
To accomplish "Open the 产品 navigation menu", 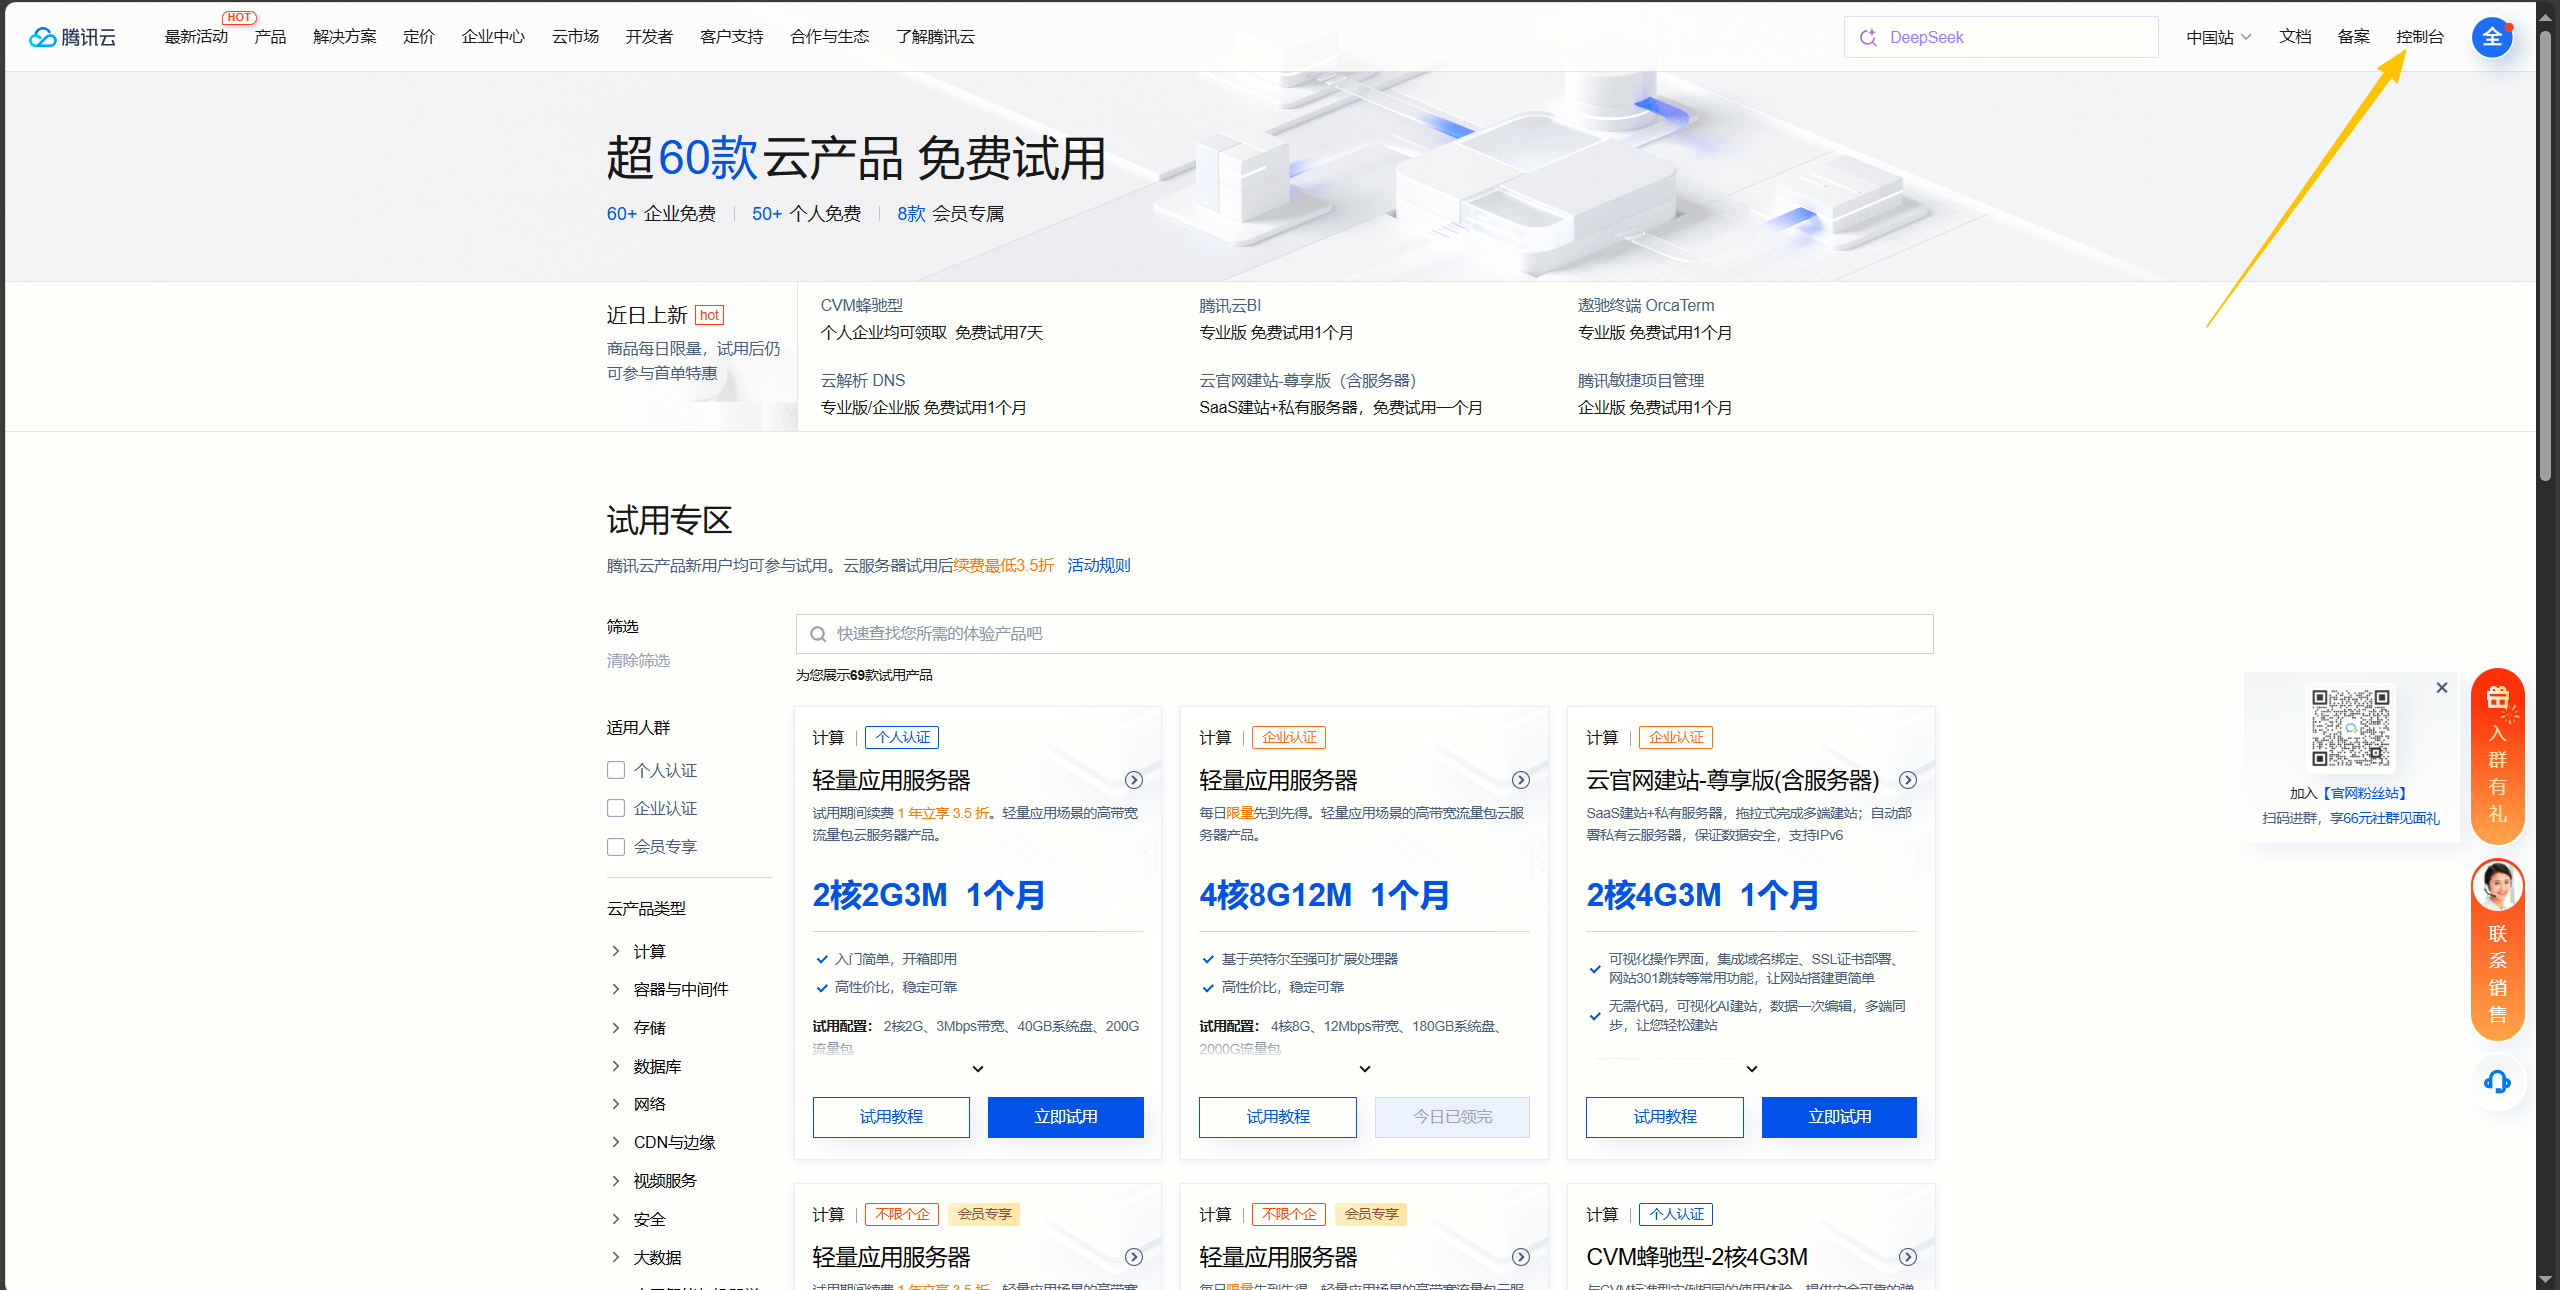I will click(269, 36).
